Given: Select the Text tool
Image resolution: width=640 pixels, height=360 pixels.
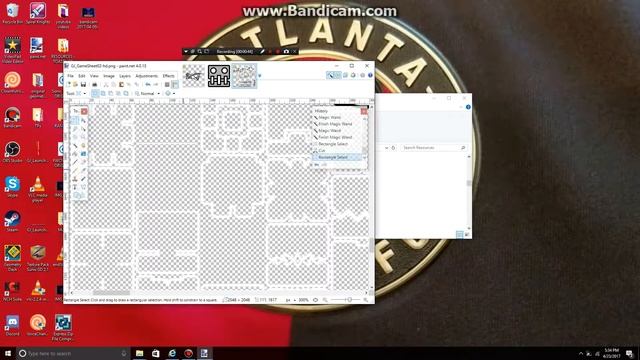Looking at the screenshot, I should coord(75,187).
